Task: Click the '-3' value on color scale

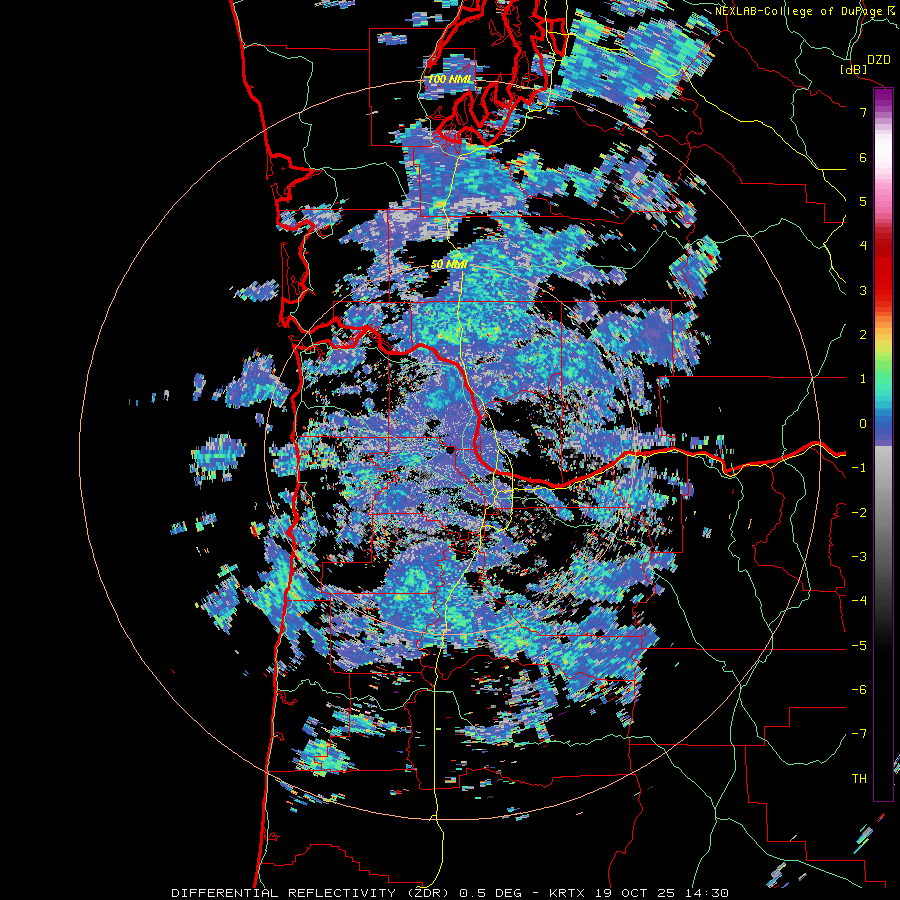Action: [859, 557]
